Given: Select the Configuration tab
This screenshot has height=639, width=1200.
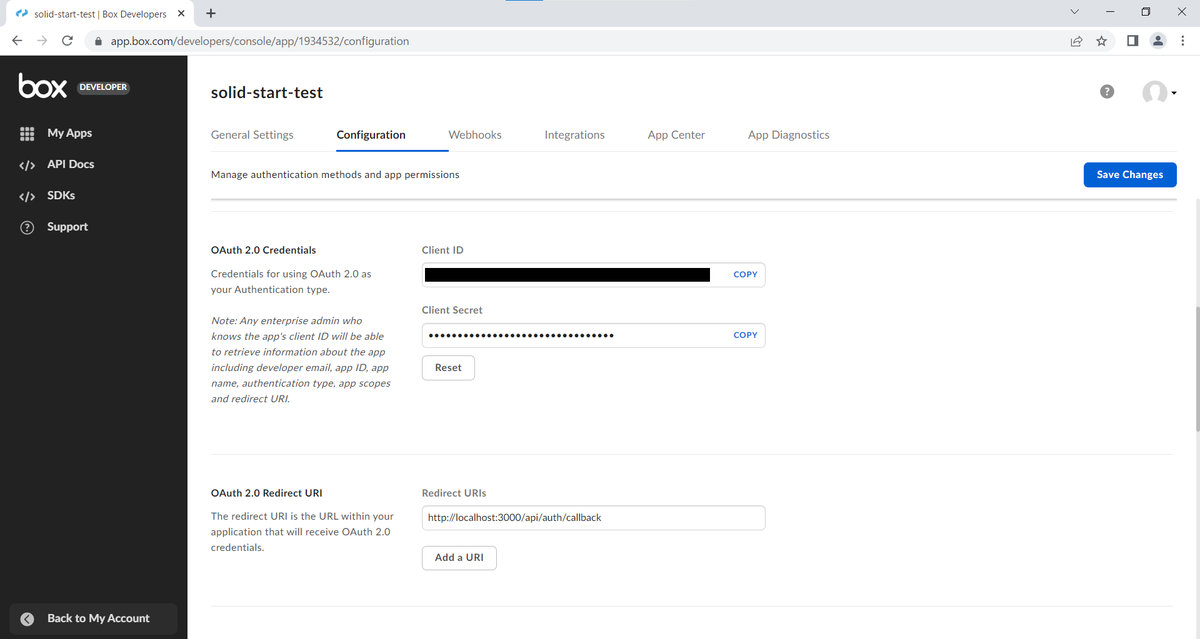Looking at the screenshot, I should (x=371, y=135).
